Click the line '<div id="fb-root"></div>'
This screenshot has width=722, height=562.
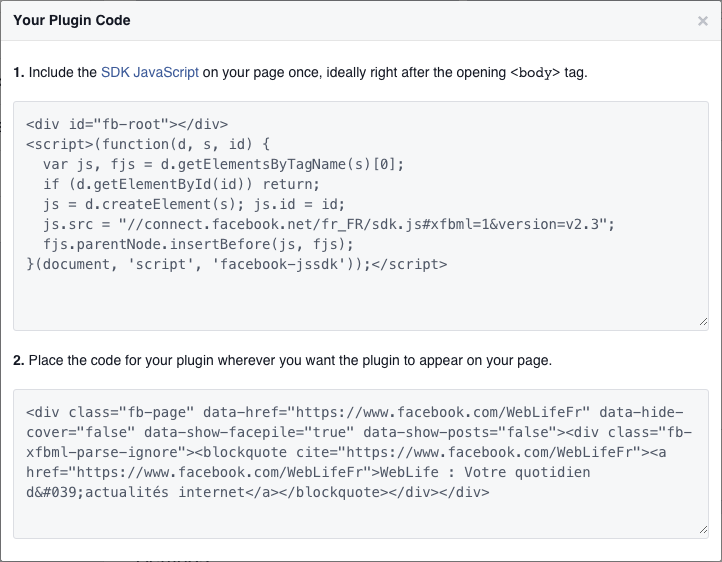127,124
